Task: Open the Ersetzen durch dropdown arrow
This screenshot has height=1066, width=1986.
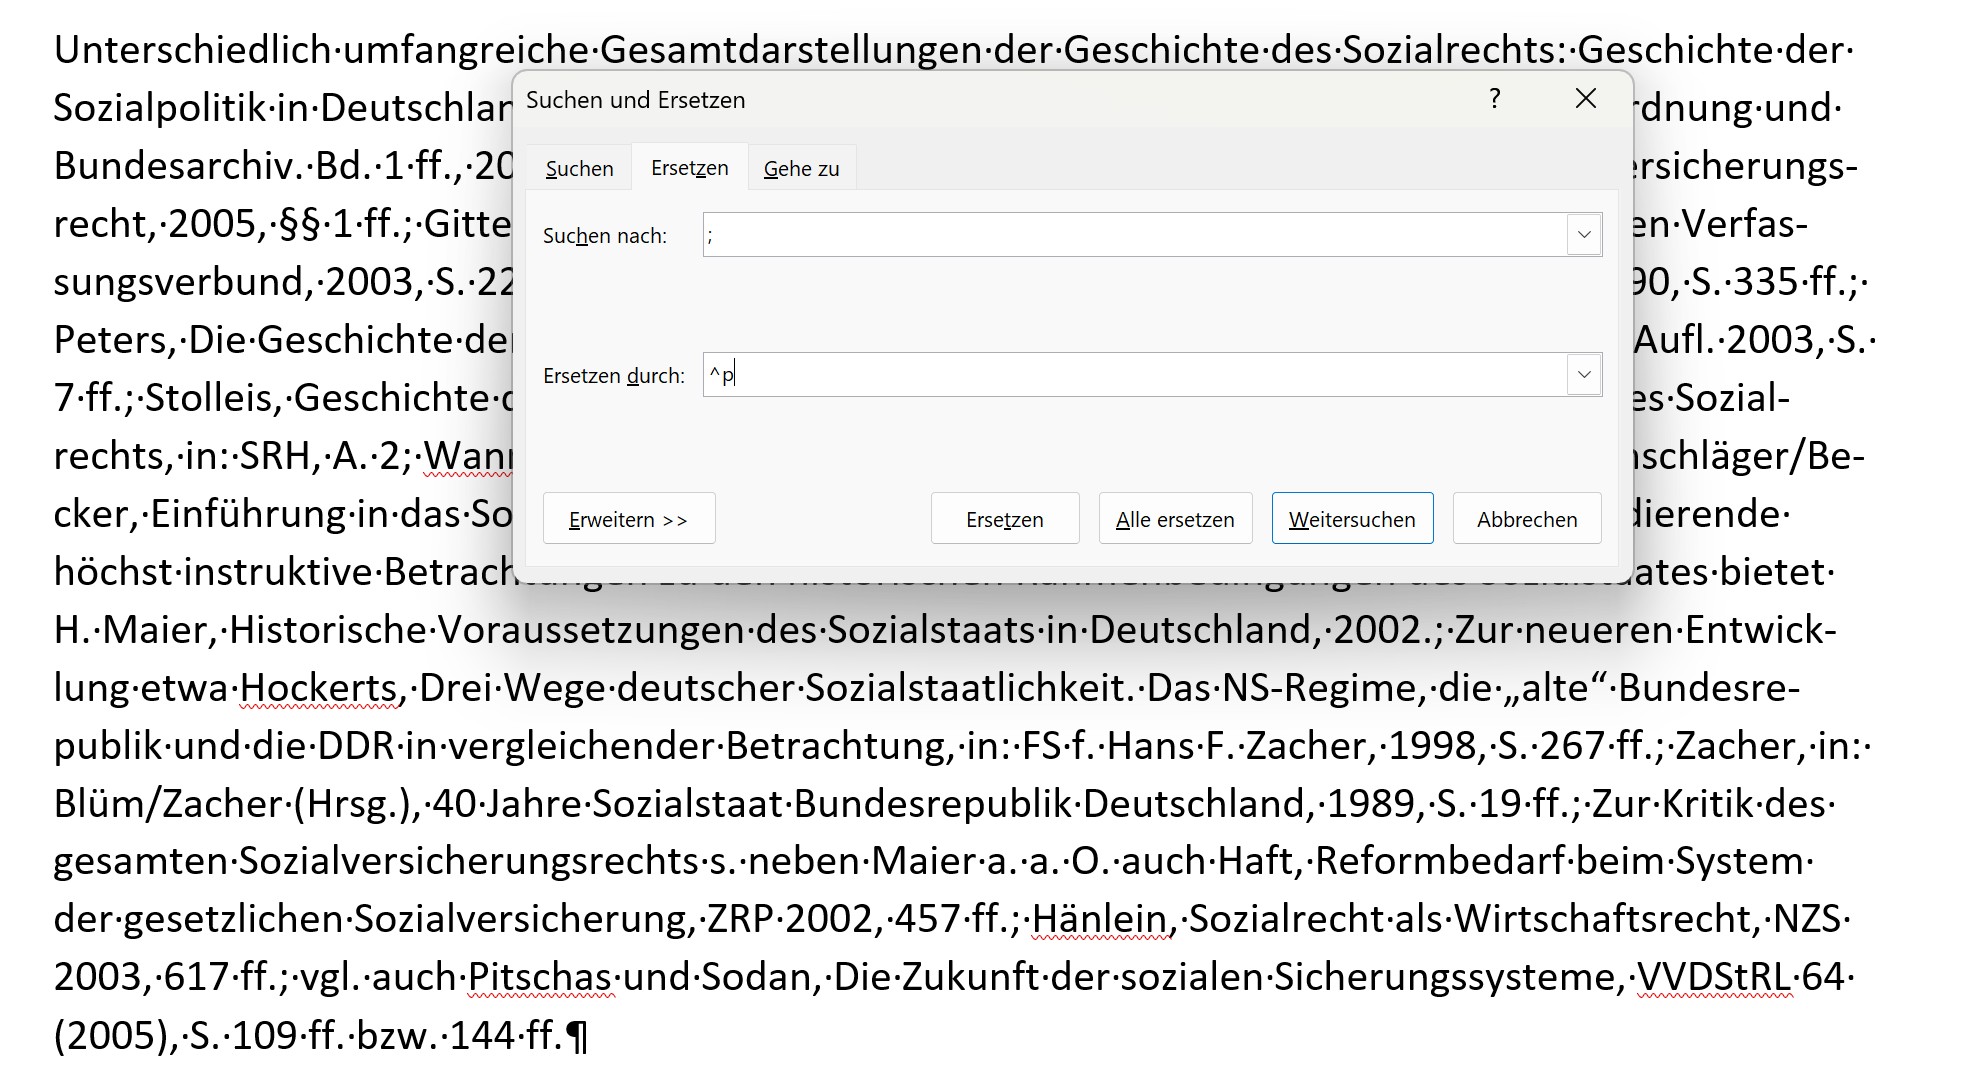Action: 1583,375
